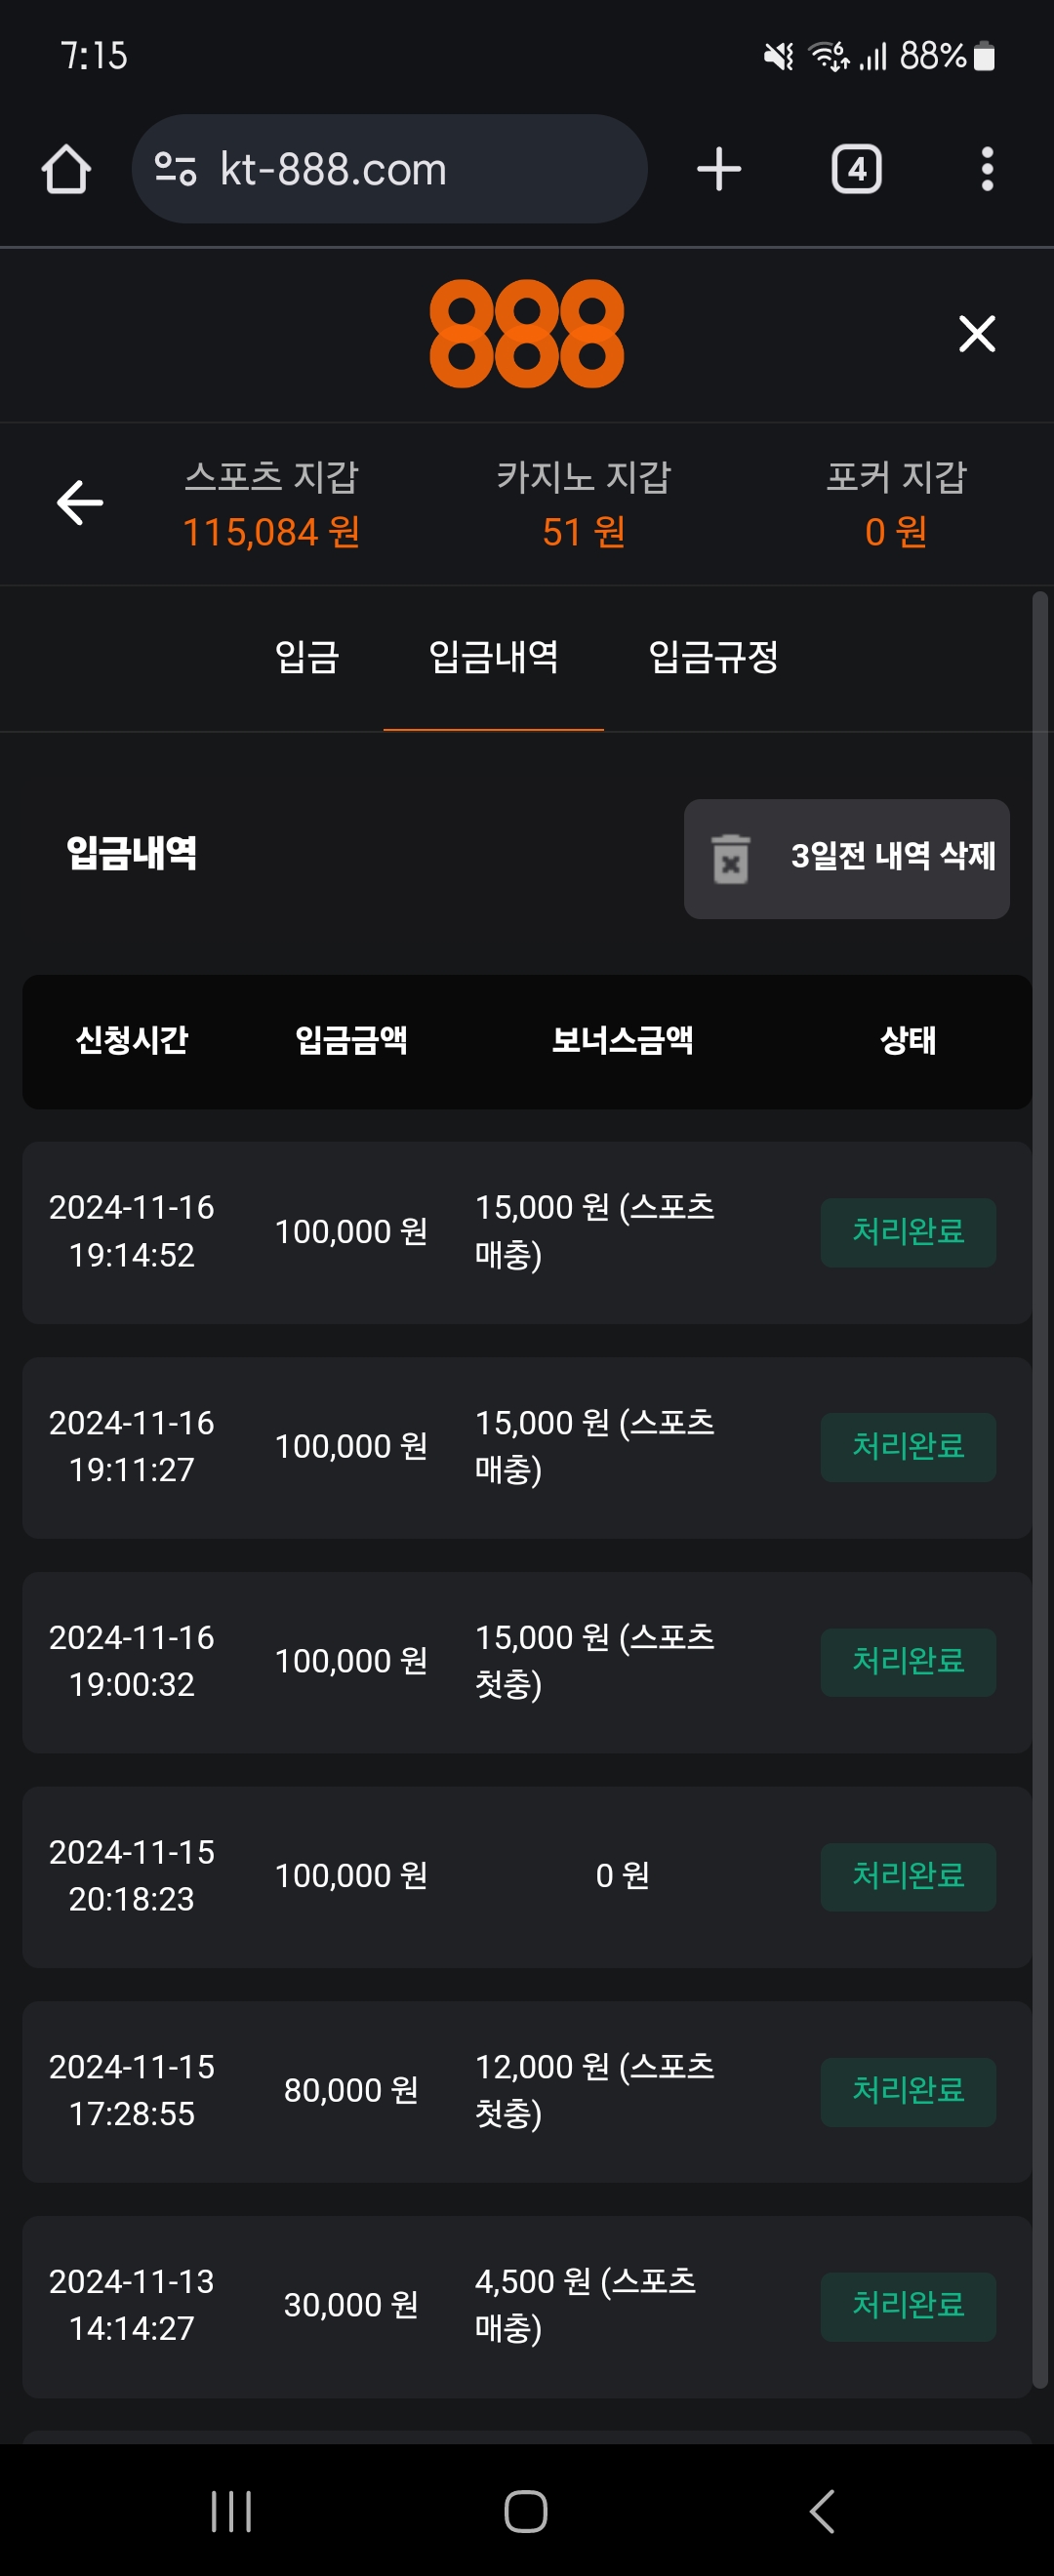The width and height of the screenshot is (1054, 2576).
Task: Open the browser three-dot menu
Action: [986, 169]
